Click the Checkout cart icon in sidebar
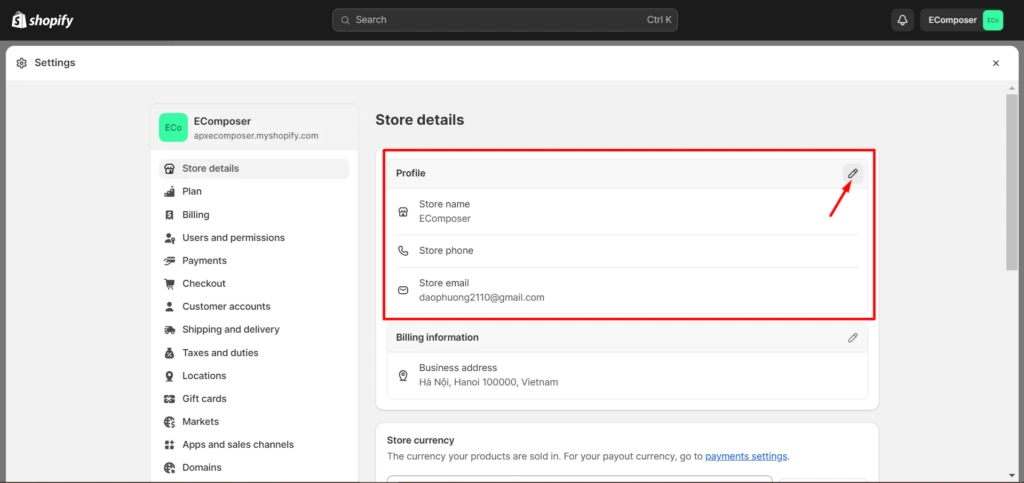 tap(170, 284)
